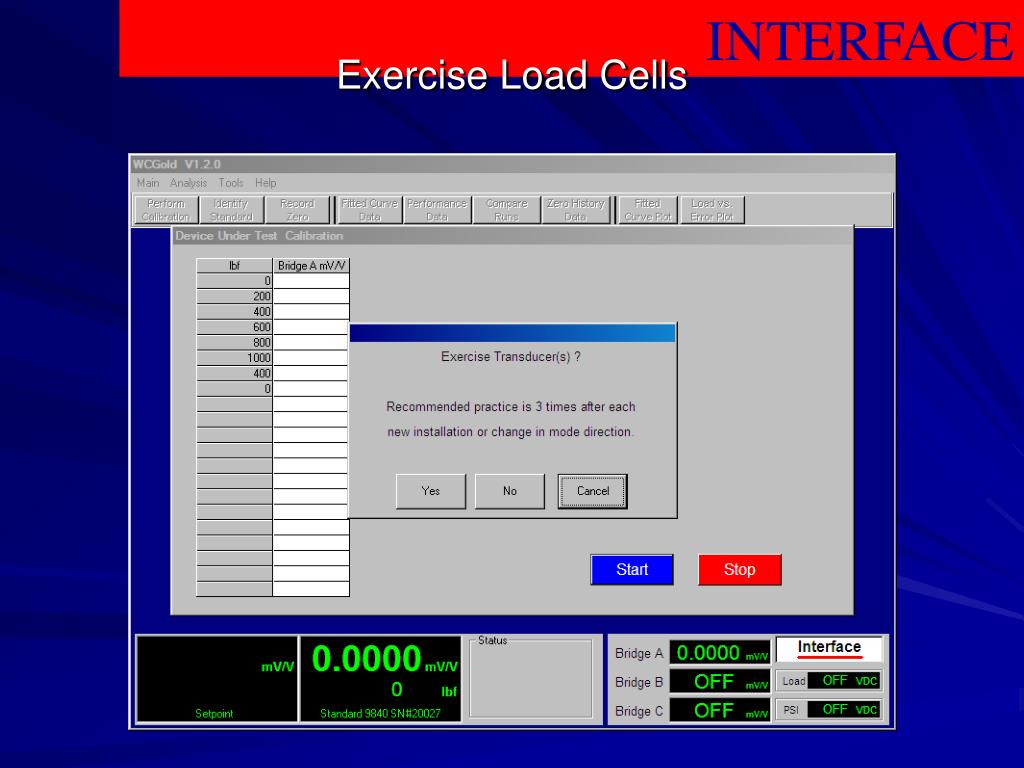Viewport: 1024px width, 768px height.
Task: Confirm exercising transducers with Yes
Action: coord(430,491)
